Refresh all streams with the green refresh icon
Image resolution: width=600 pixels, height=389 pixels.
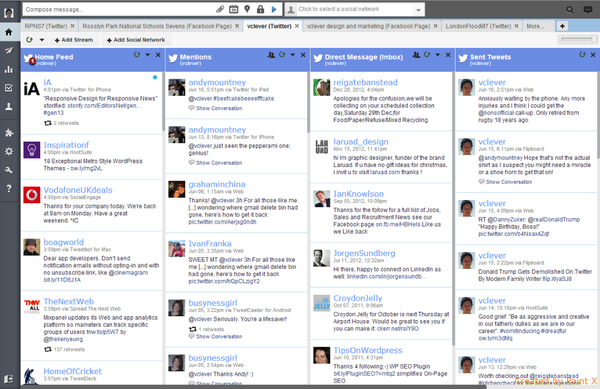coord(29,39)
